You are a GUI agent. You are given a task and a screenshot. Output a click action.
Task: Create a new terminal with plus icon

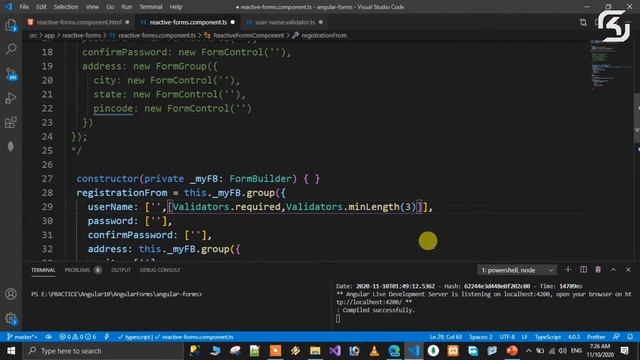(568, 270)
